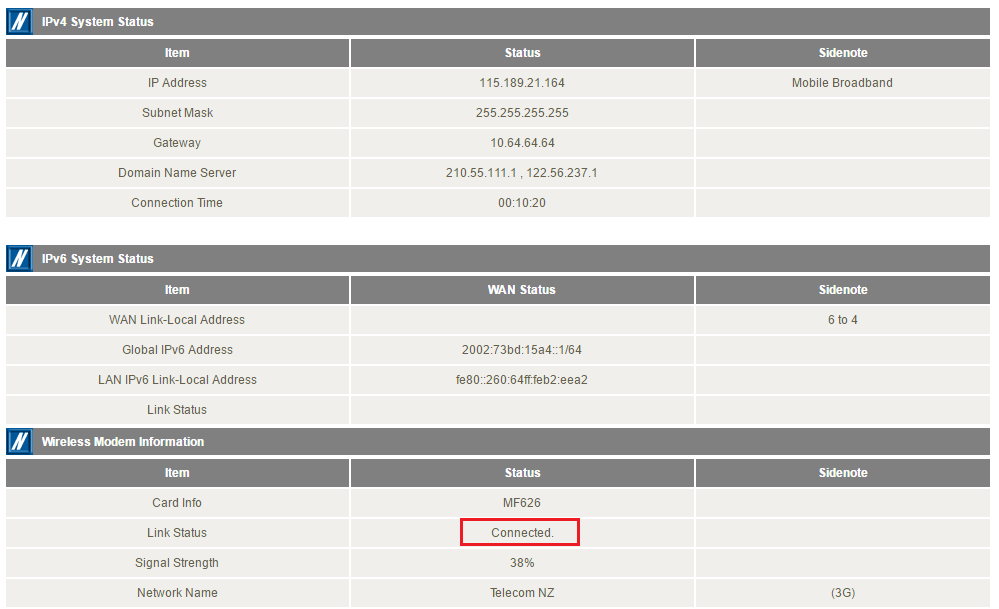The image size is (999, 609).
Task: Click the Status header in the IPv4 table
Action: pos(522,53)
